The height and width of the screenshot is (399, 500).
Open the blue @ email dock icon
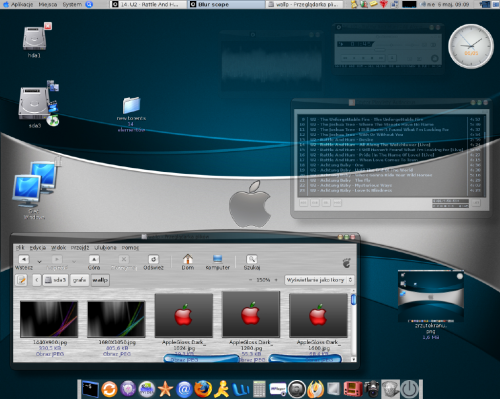(x=184, y=389)
